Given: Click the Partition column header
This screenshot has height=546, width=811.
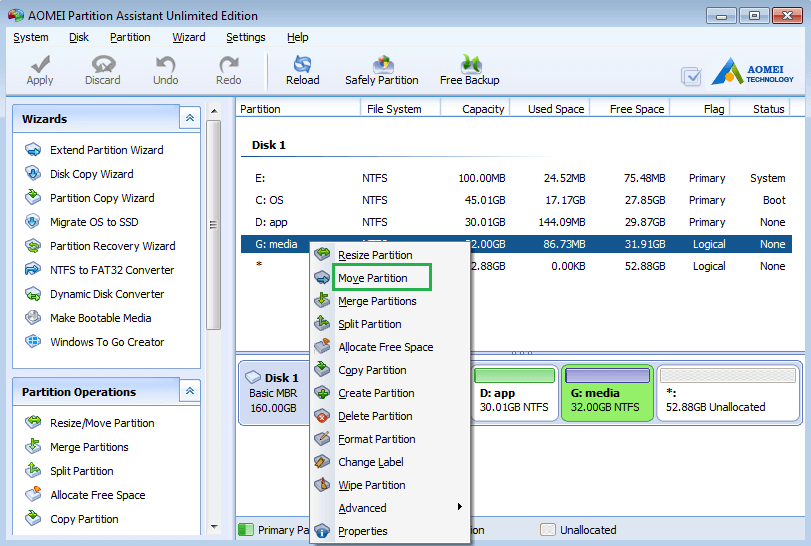Looking at the screenshot, I should (298, 109).
